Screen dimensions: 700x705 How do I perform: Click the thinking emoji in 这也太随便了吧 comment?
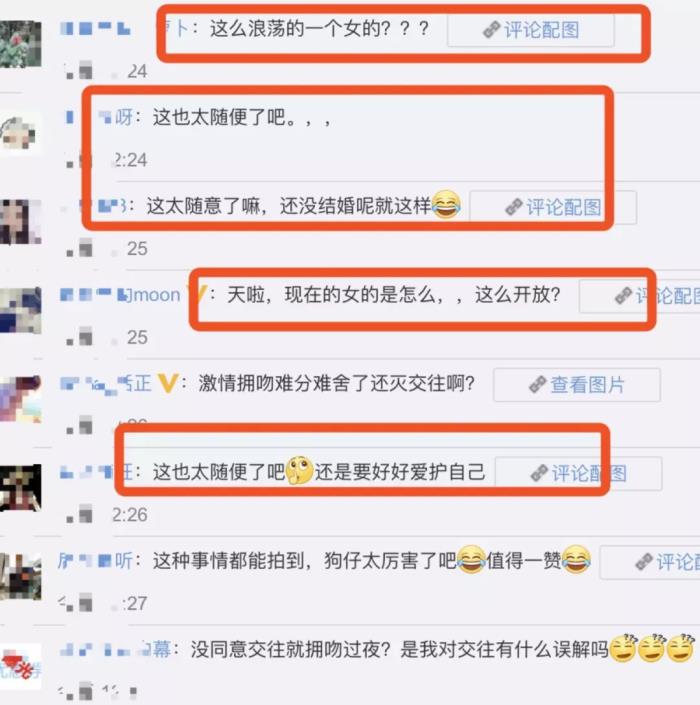299,471
